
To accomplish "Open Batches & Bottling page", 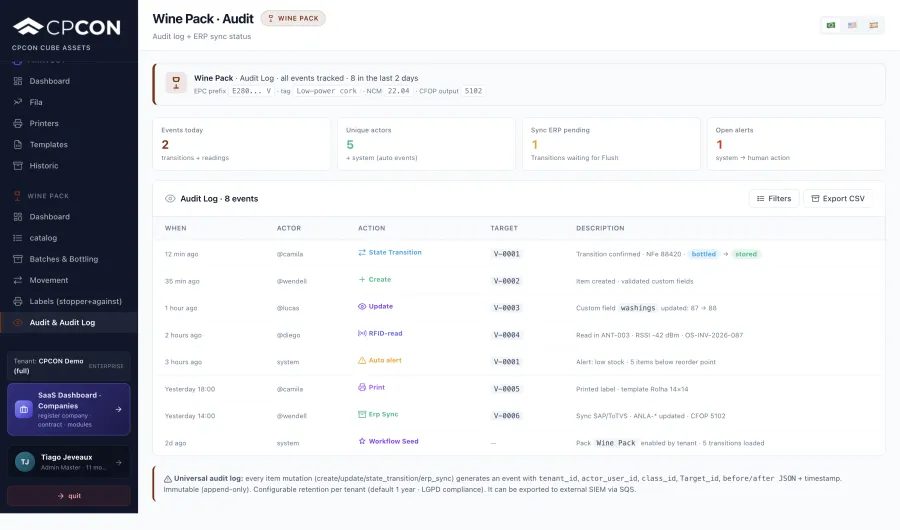I will pos(69,259).
